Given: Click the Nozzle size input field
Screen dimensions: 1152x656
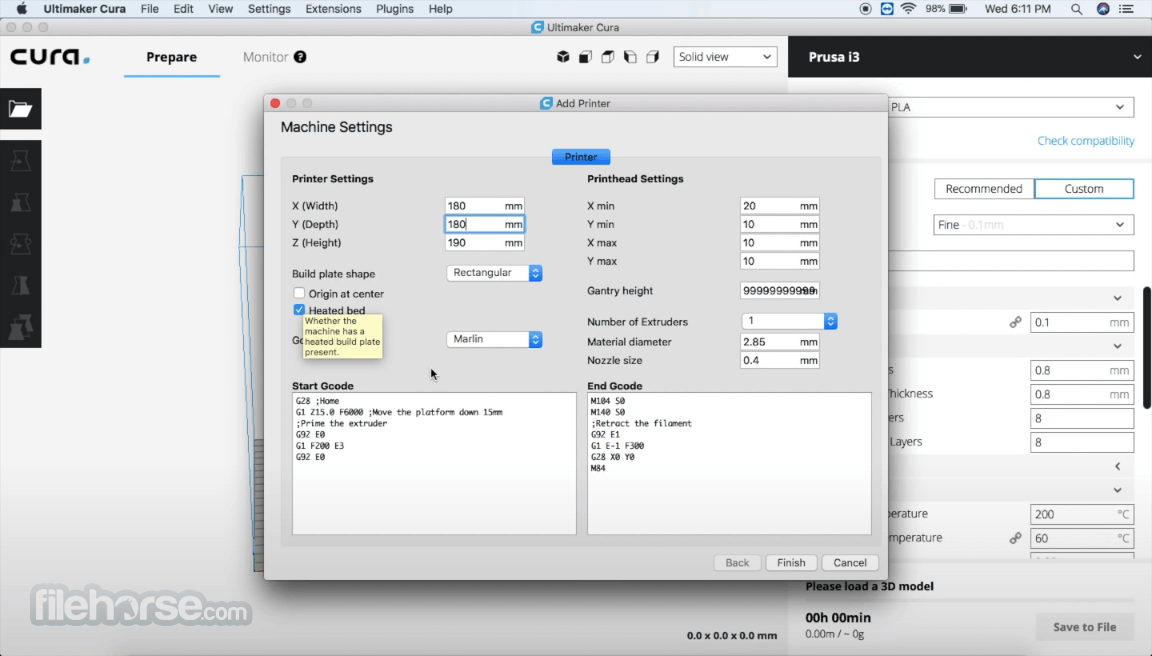Looking at the screenshot, I should click(780, 360).
